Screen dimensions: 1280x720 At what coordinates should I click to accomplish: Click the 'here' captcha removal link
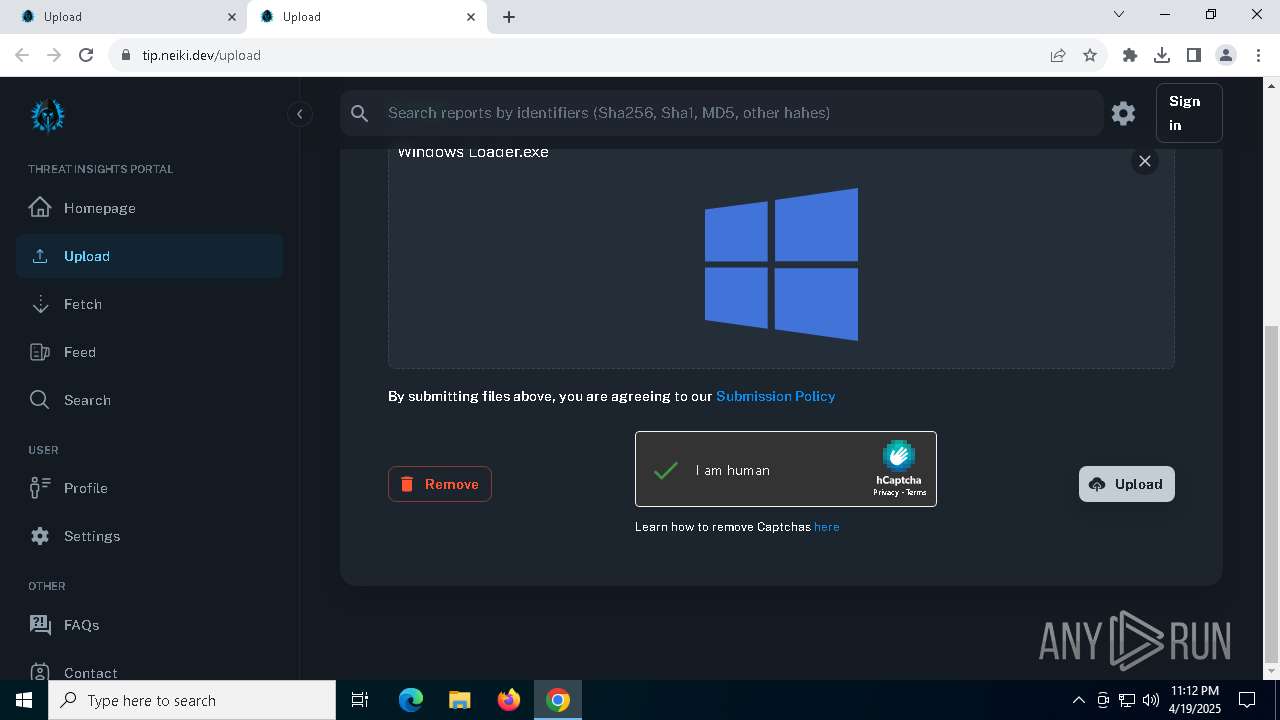(827, 527)
